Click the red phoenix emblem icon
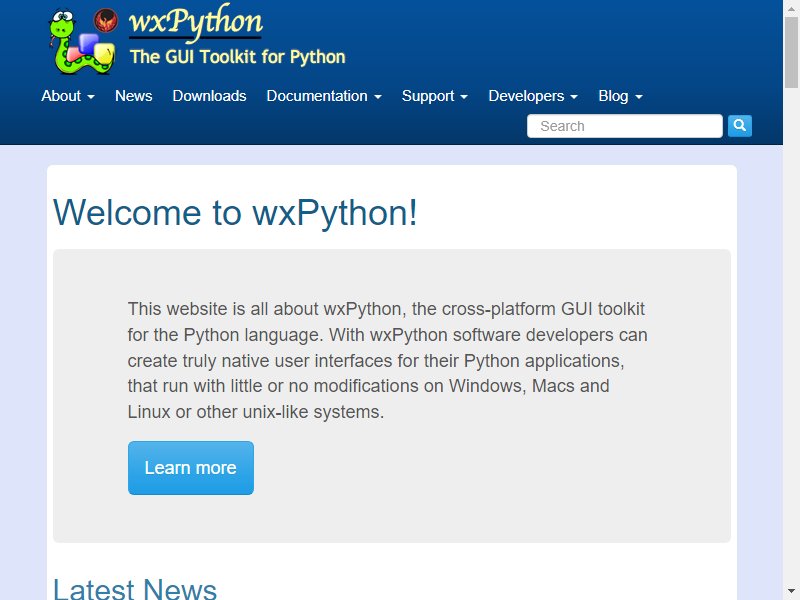This screenshot has width=800, height=600. point(106,20)
